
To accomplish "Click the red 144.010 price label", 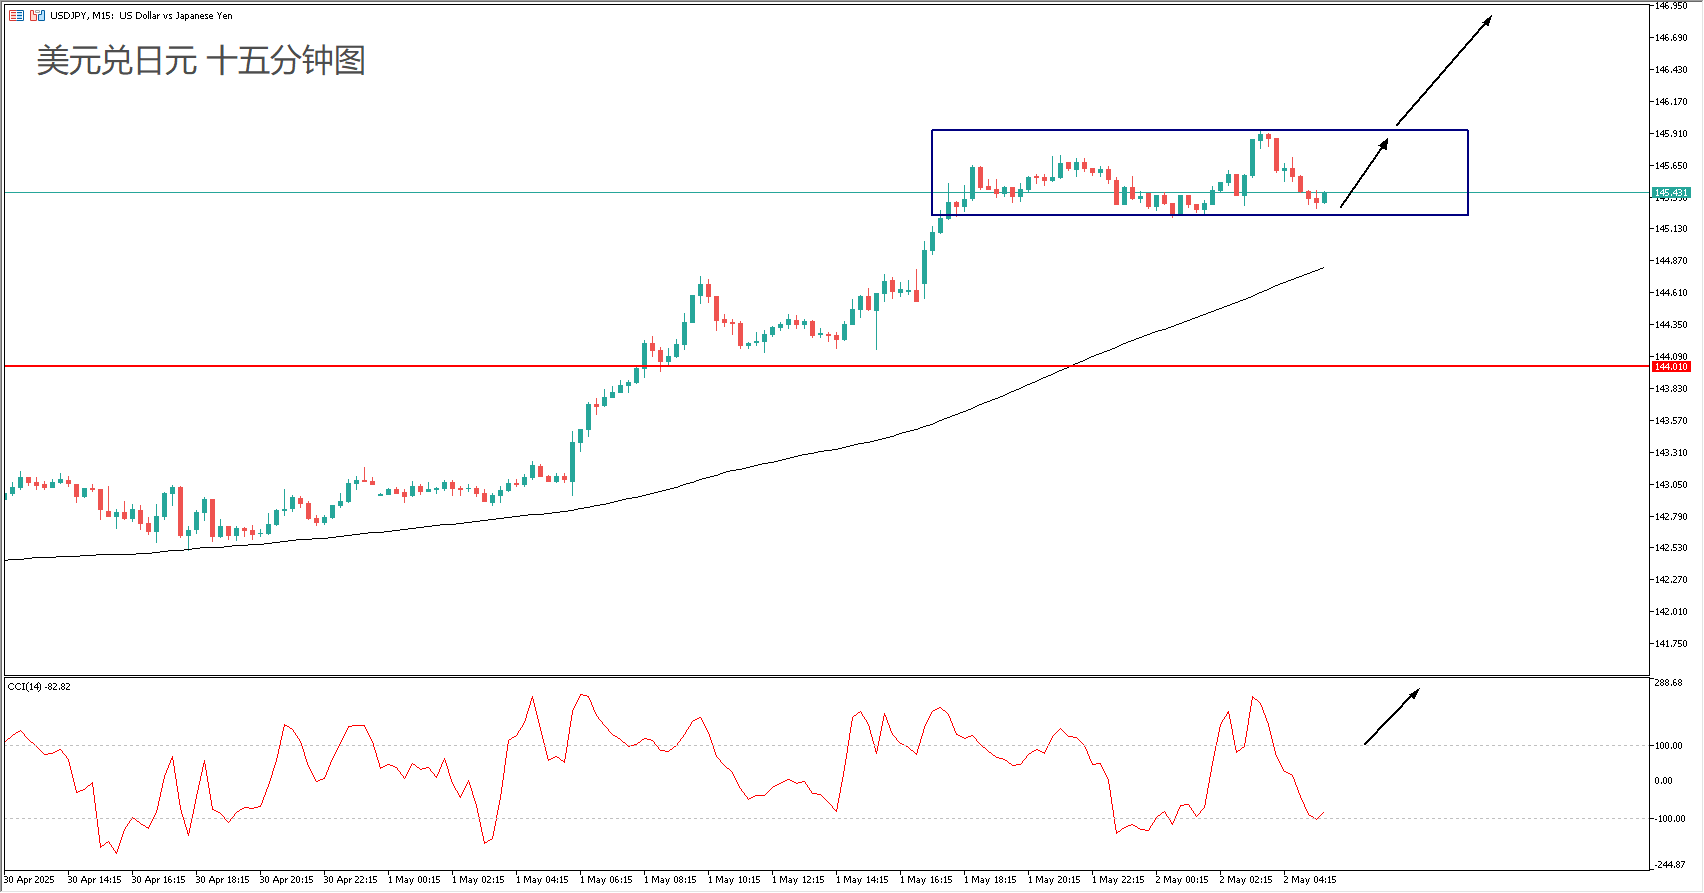I will click(1670, 367).
